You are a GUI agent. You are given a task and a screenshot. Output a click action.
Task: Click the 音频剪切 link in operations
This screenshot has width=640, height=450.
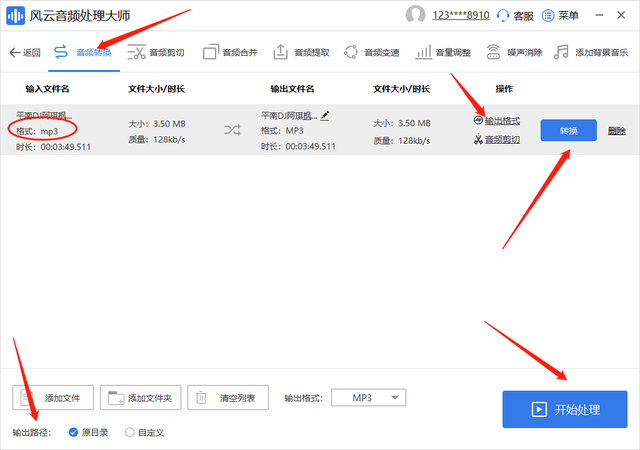point(502,140)
